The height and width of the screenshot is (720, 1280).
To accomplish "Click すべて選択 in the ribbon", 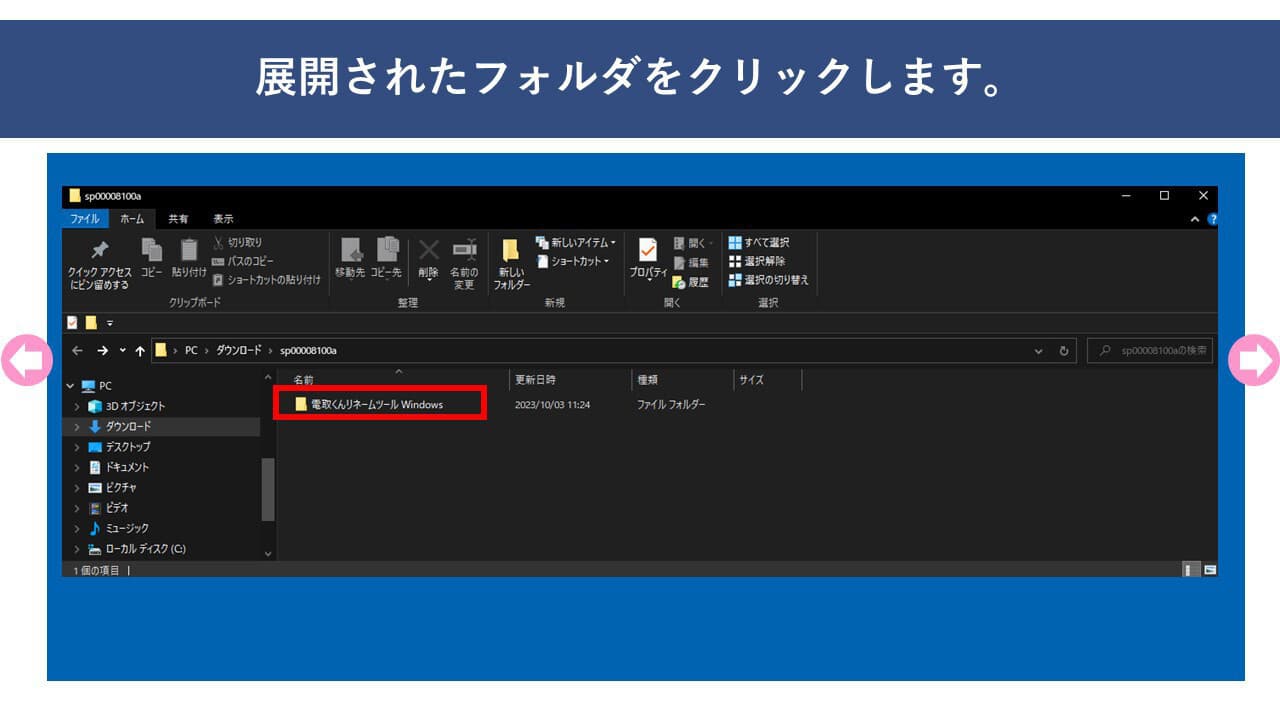I will tap(759, 242).
